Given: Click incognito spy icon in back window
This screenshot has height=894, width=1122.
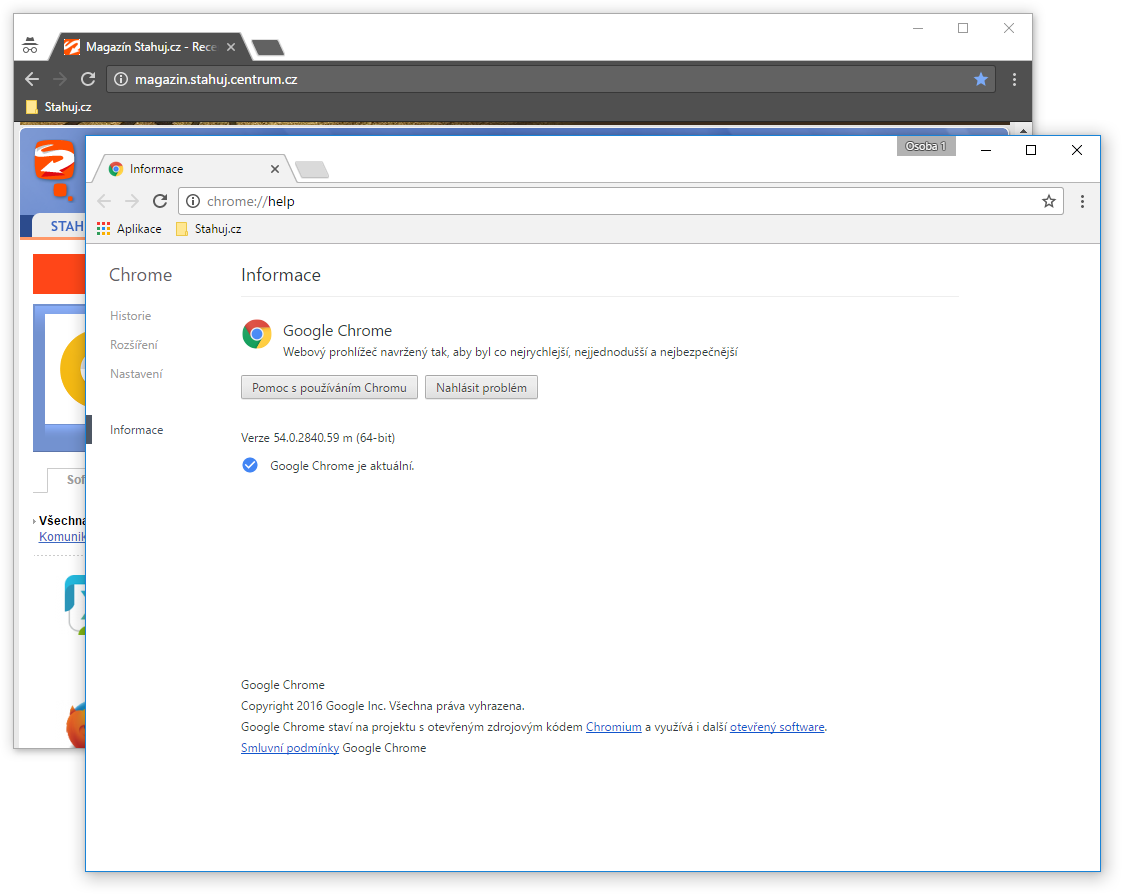Looking at the screenshot, I should (30, 46).
